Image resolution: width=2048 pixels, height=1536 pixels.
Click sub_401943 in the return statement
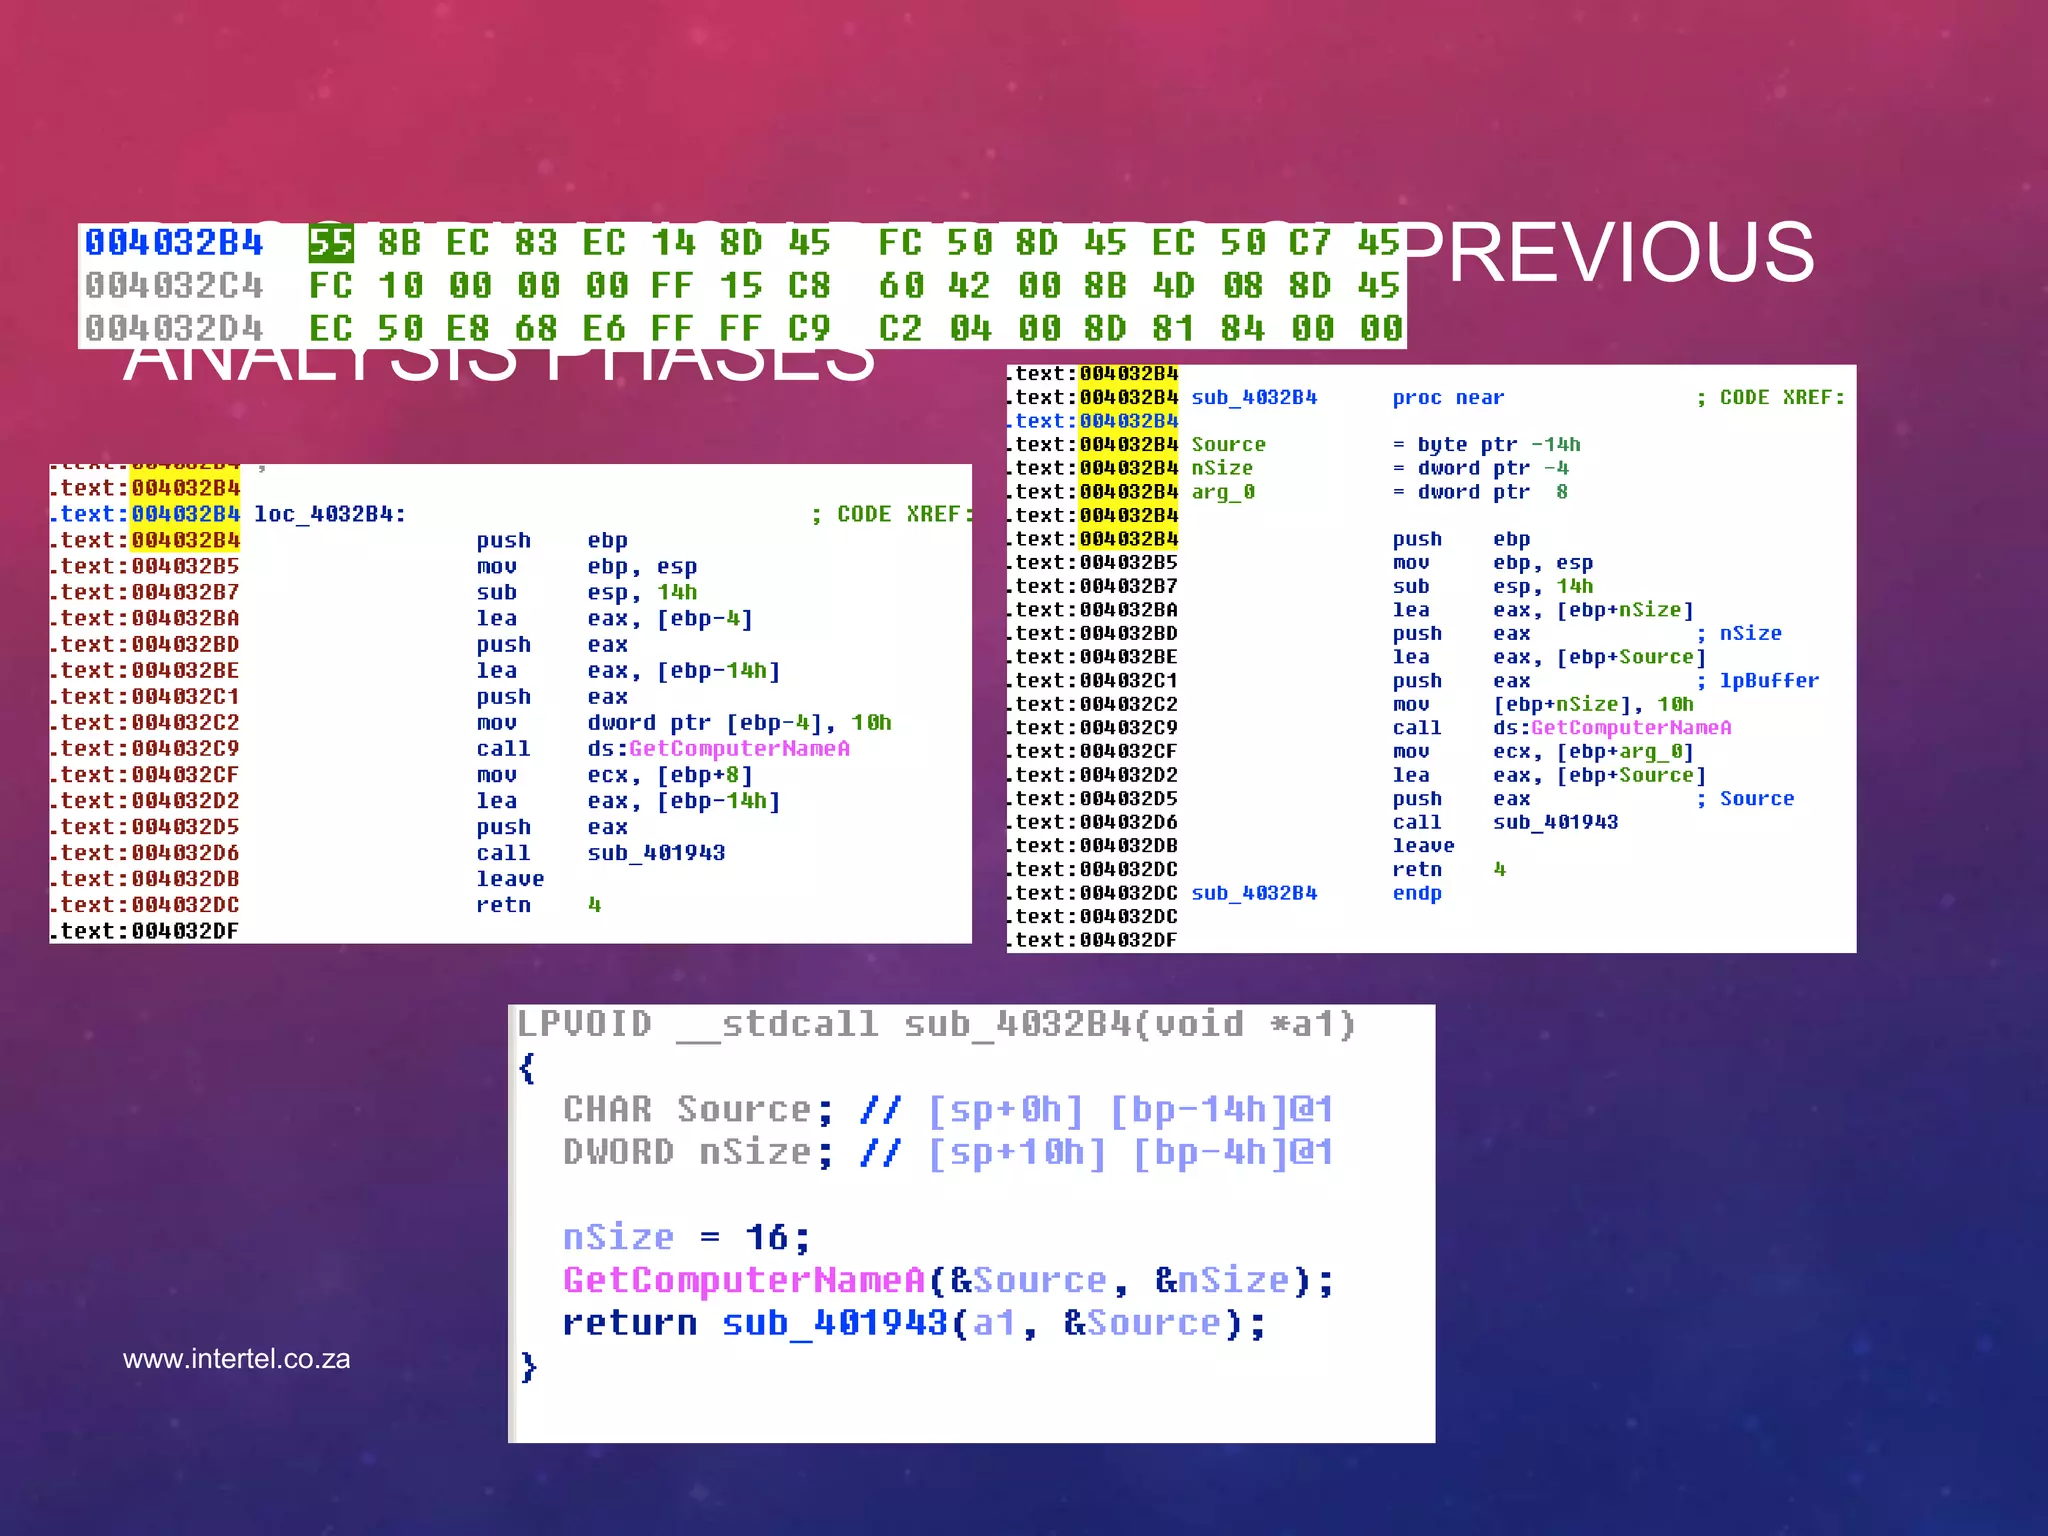[x=834, y=1324]
